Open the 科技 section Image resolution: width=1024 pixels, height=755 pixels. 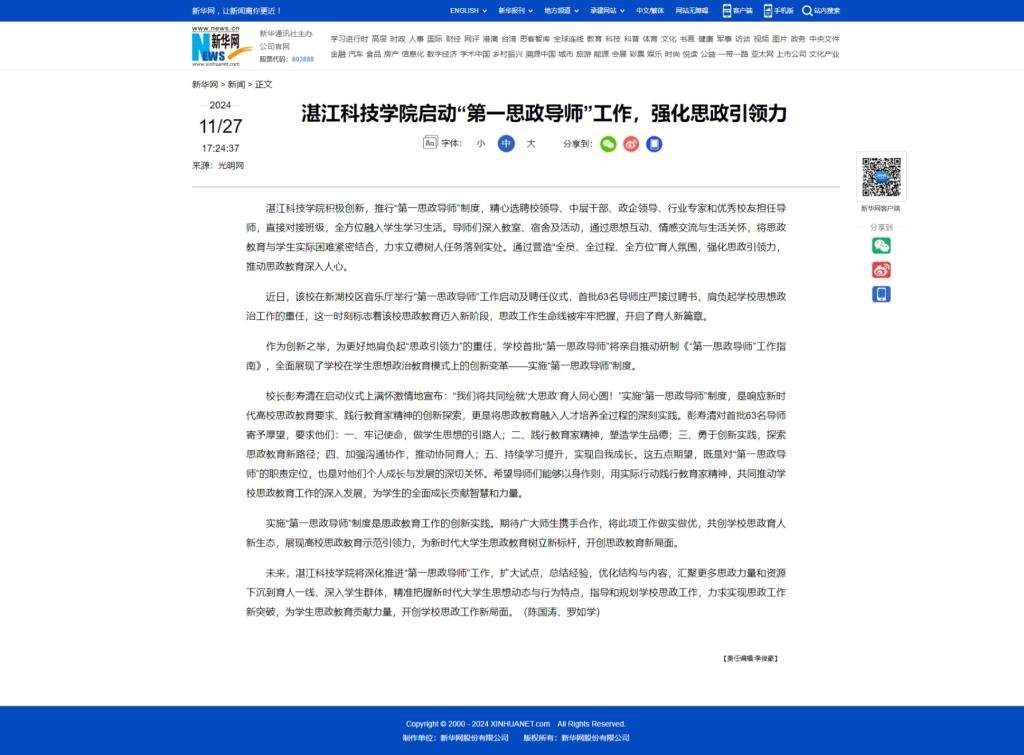613,39
